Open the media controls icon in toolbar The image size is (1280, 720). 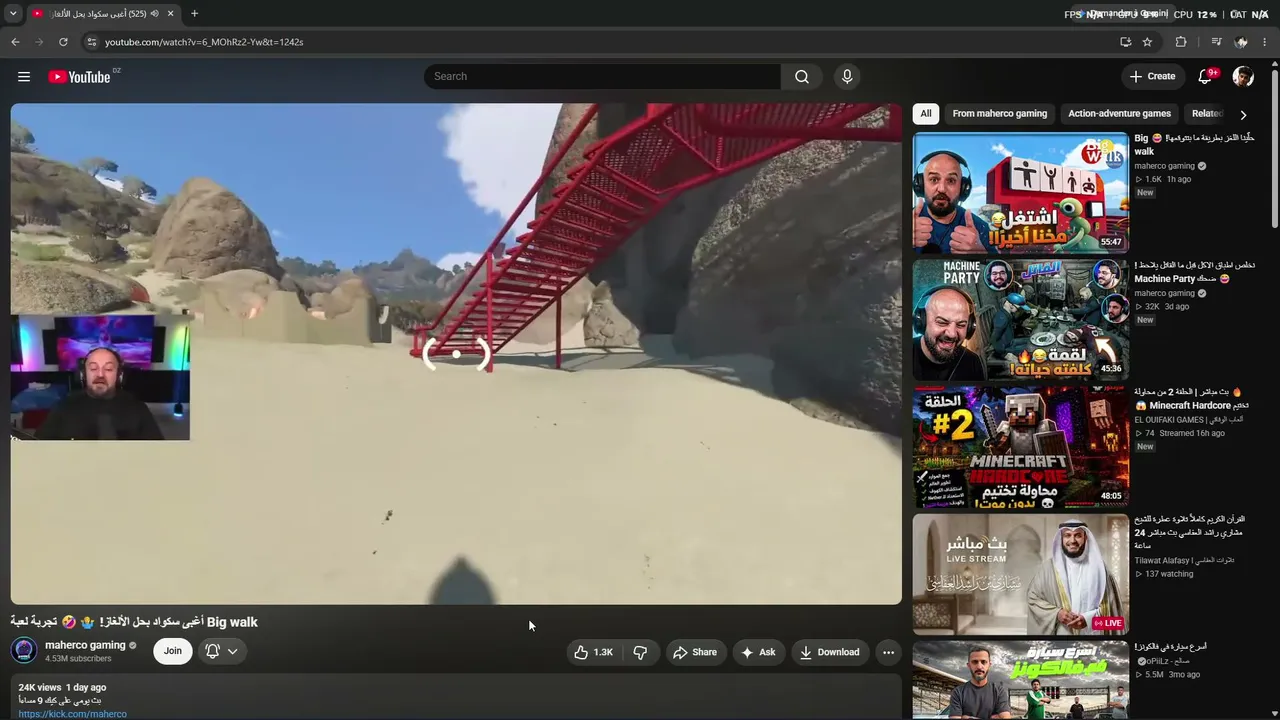pos(1216,42)
